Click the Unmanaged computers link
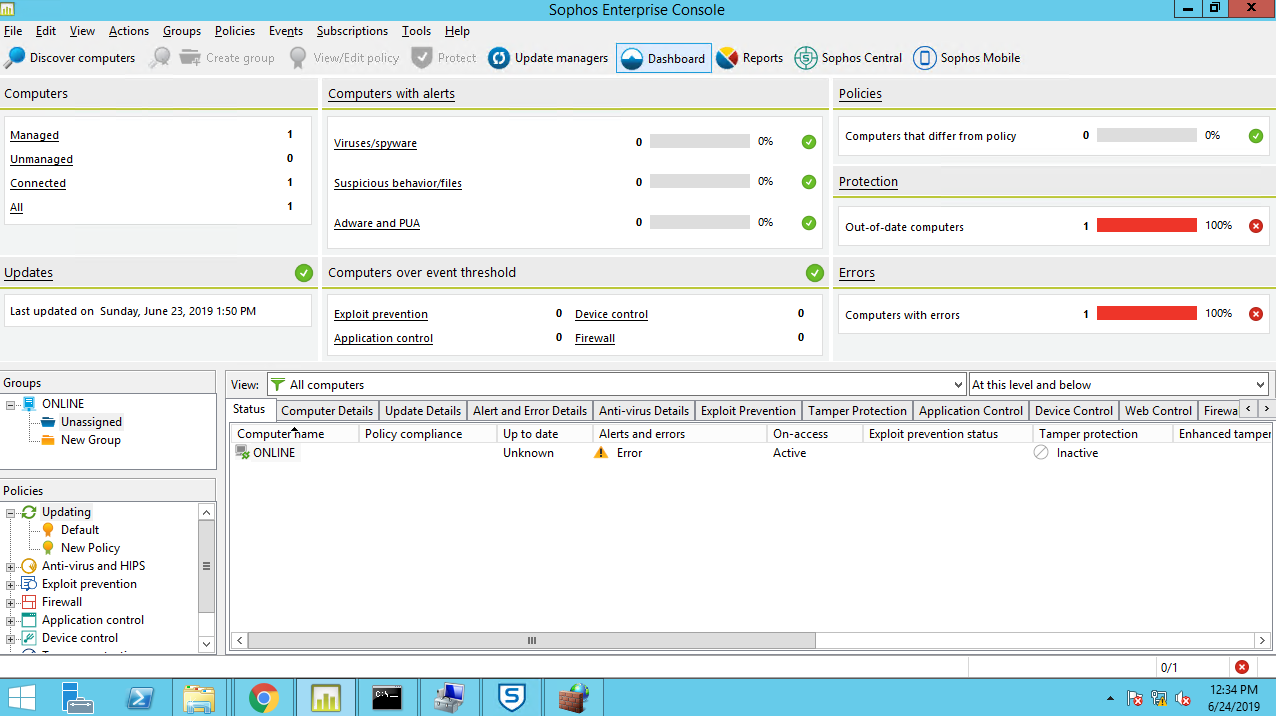This screenshot has height=716, width=1276. [x=42, y=159]
